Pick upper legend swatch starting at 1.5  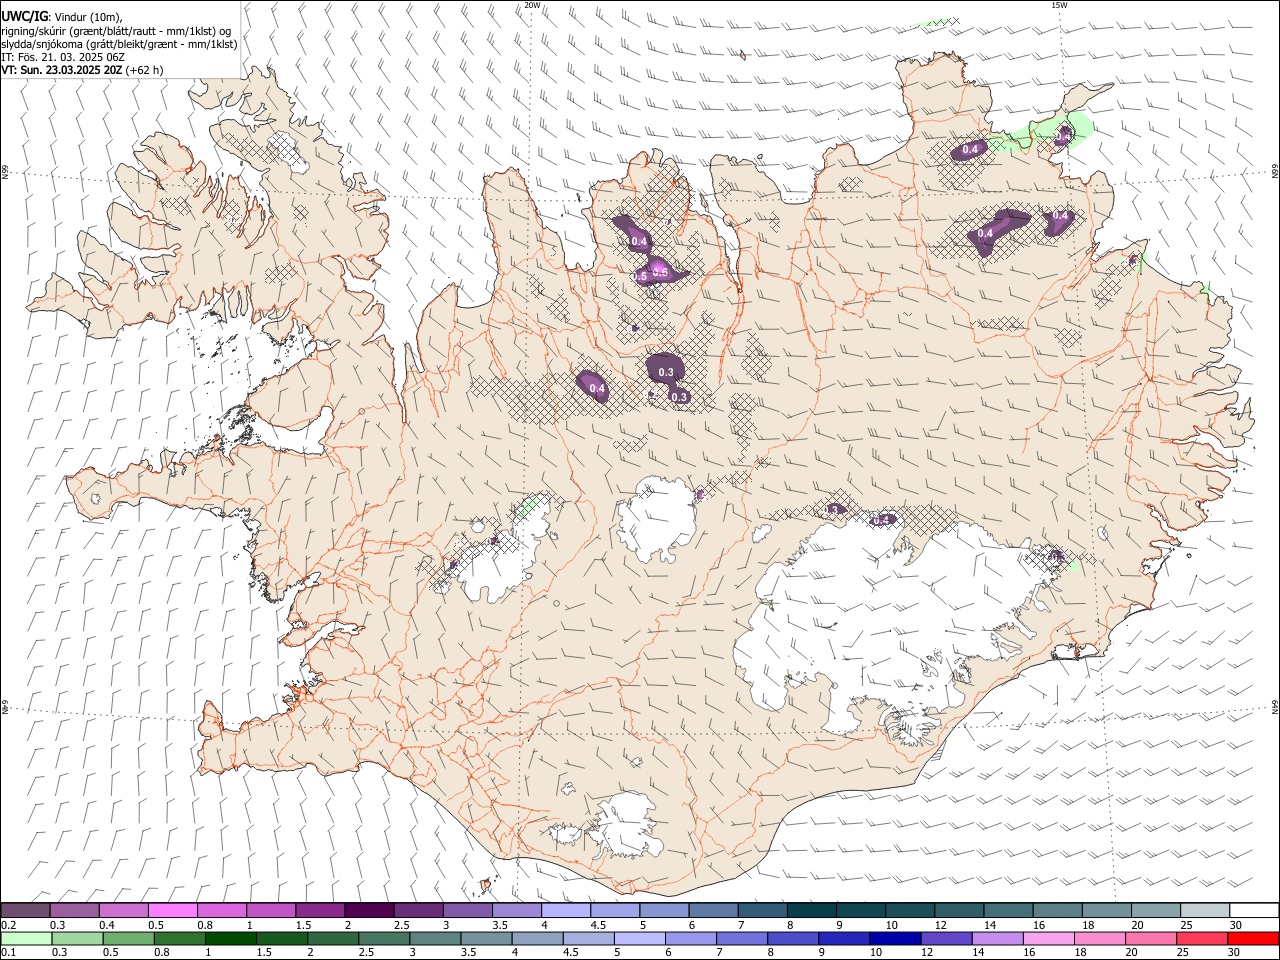pyautogui.click(x=320, y=910)
